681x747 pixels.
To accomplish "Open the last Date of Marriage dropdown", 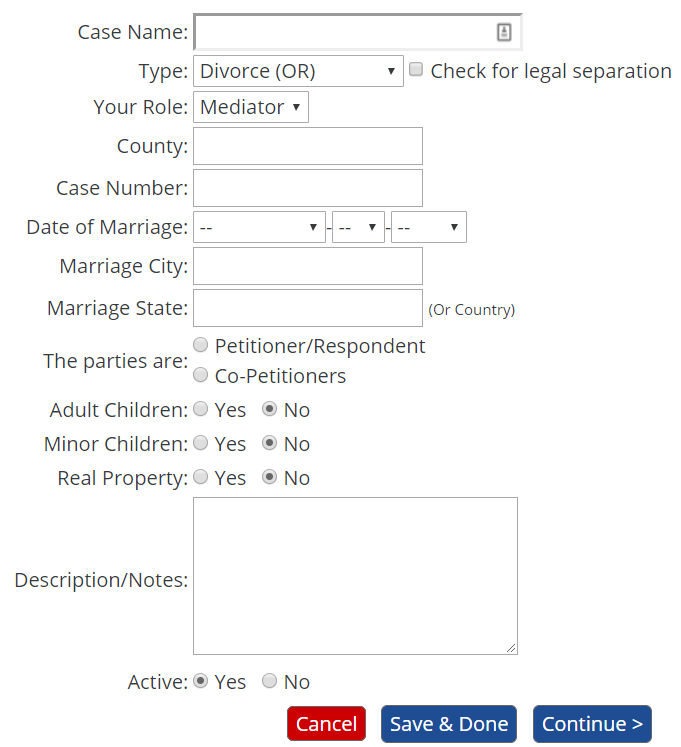I will [x=429, y=227].
